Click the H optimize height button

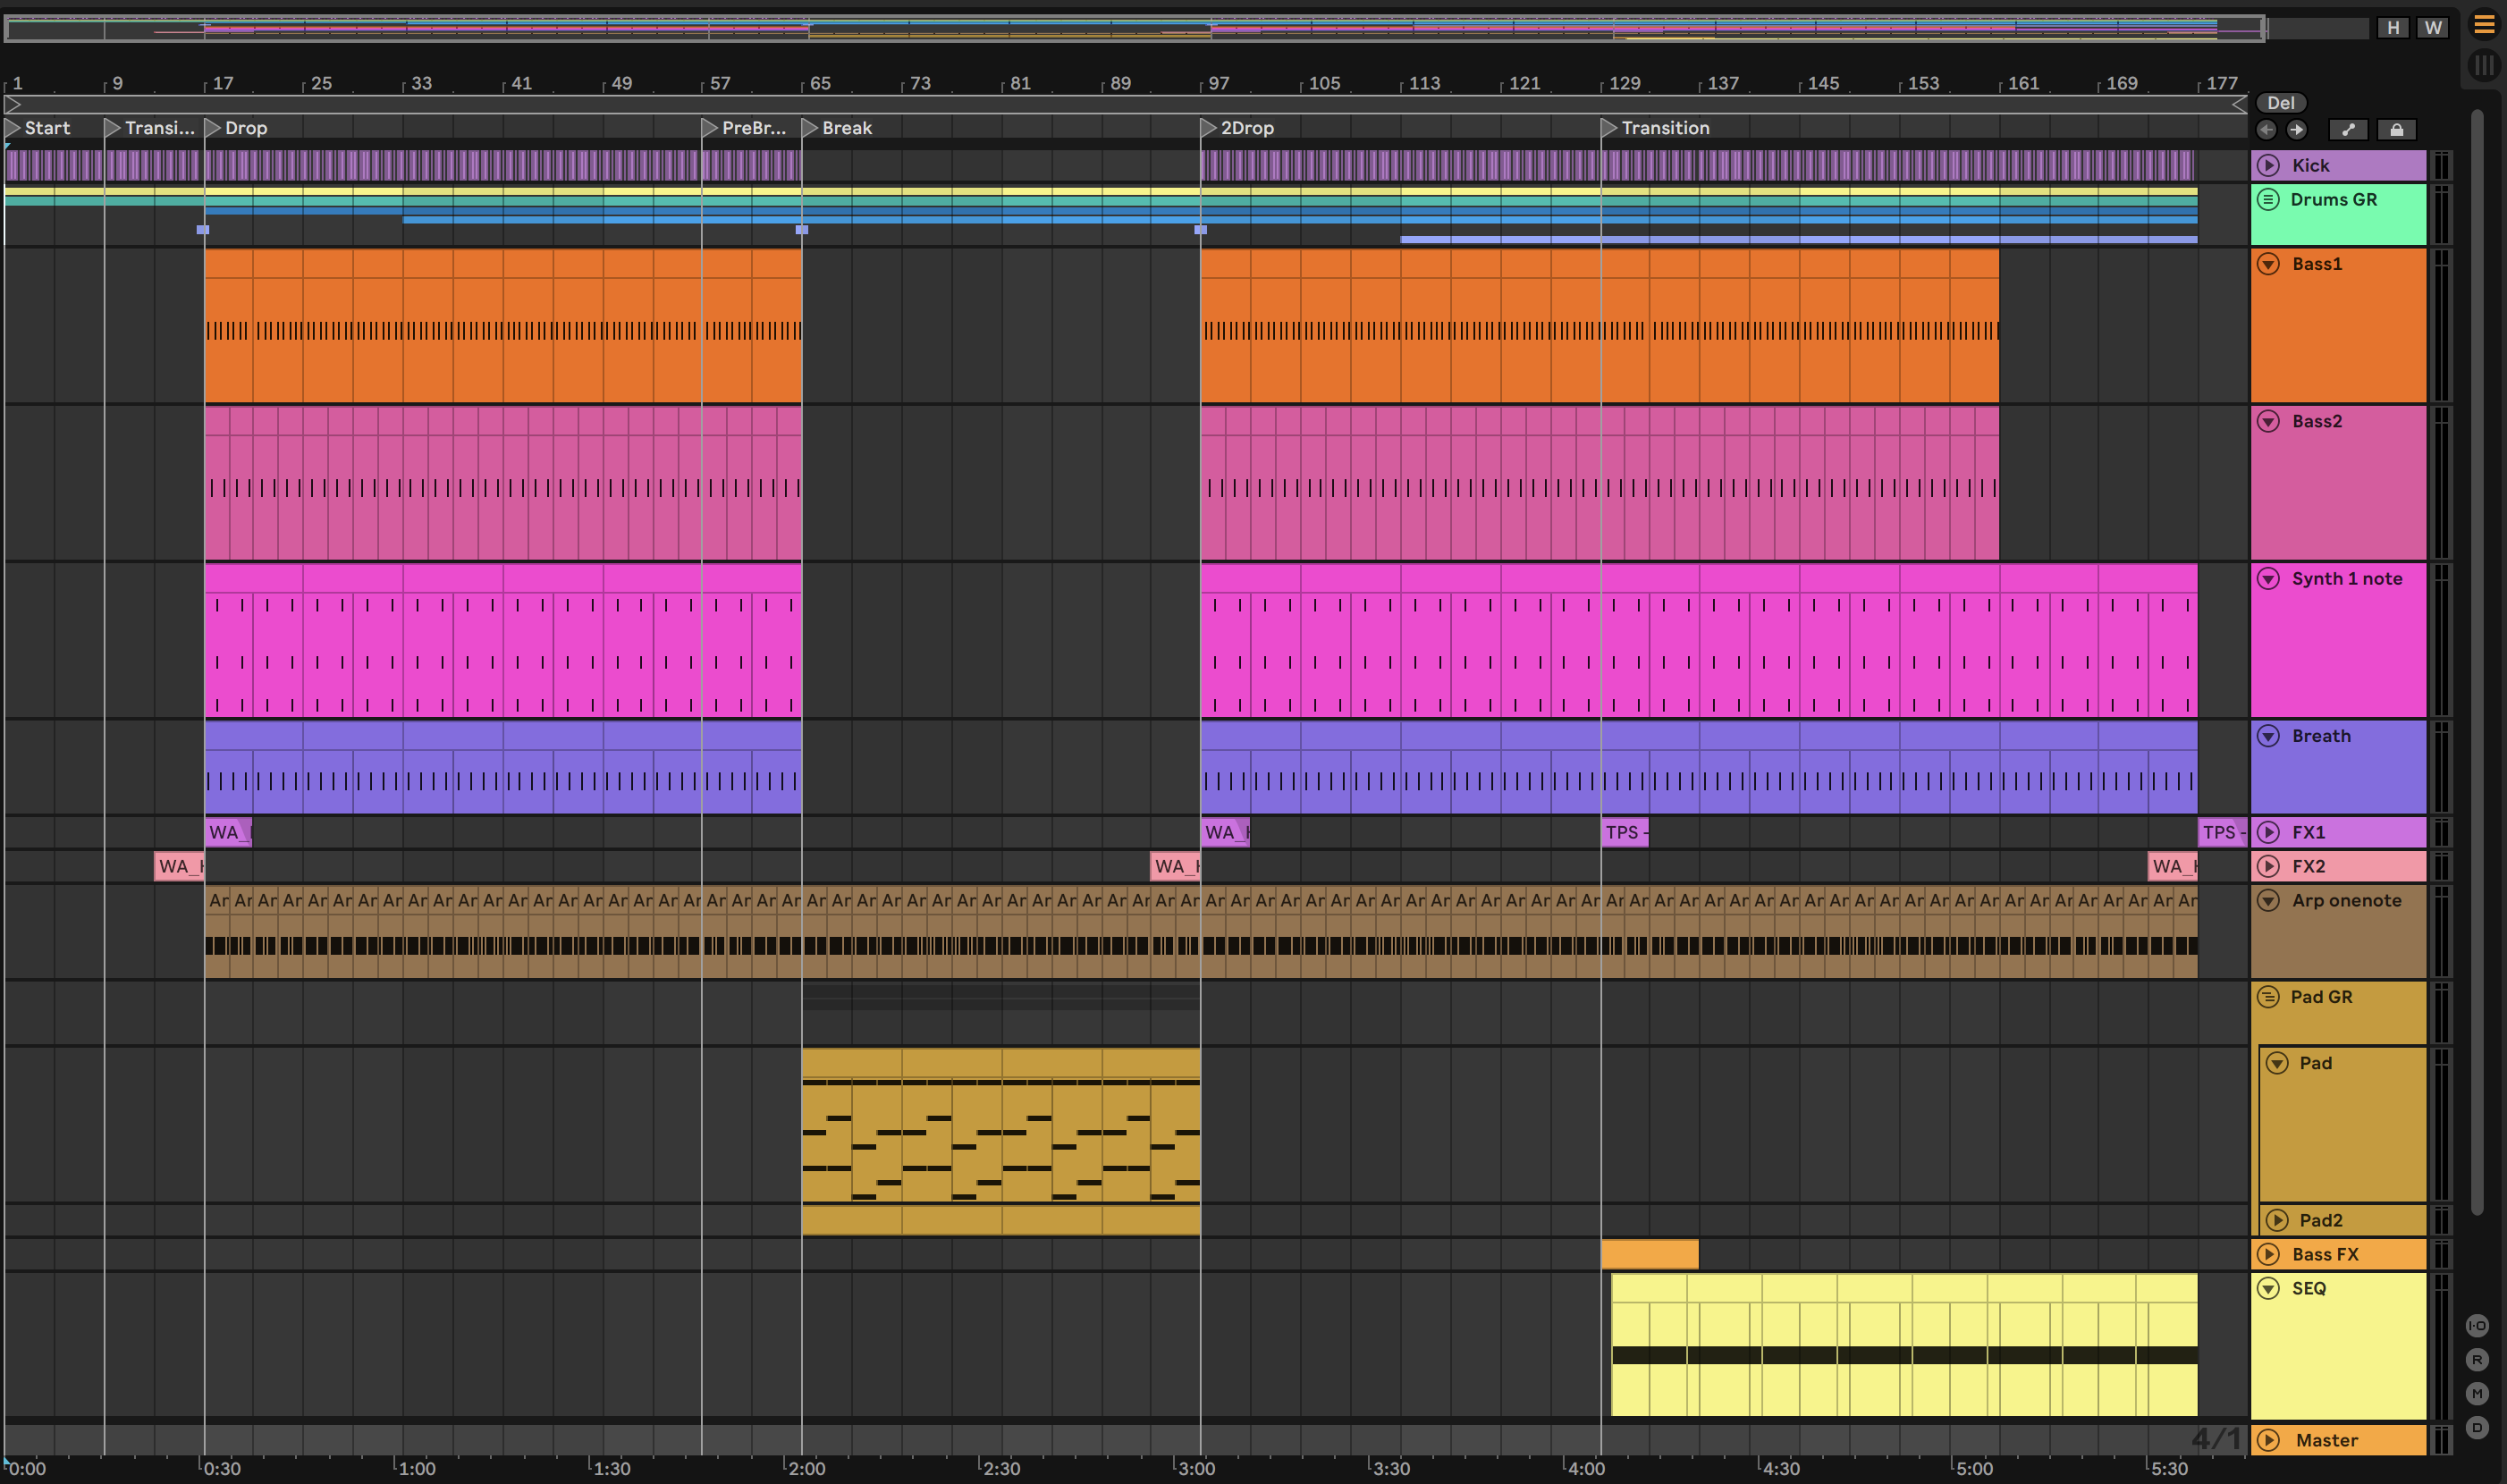coord(2393,28)
